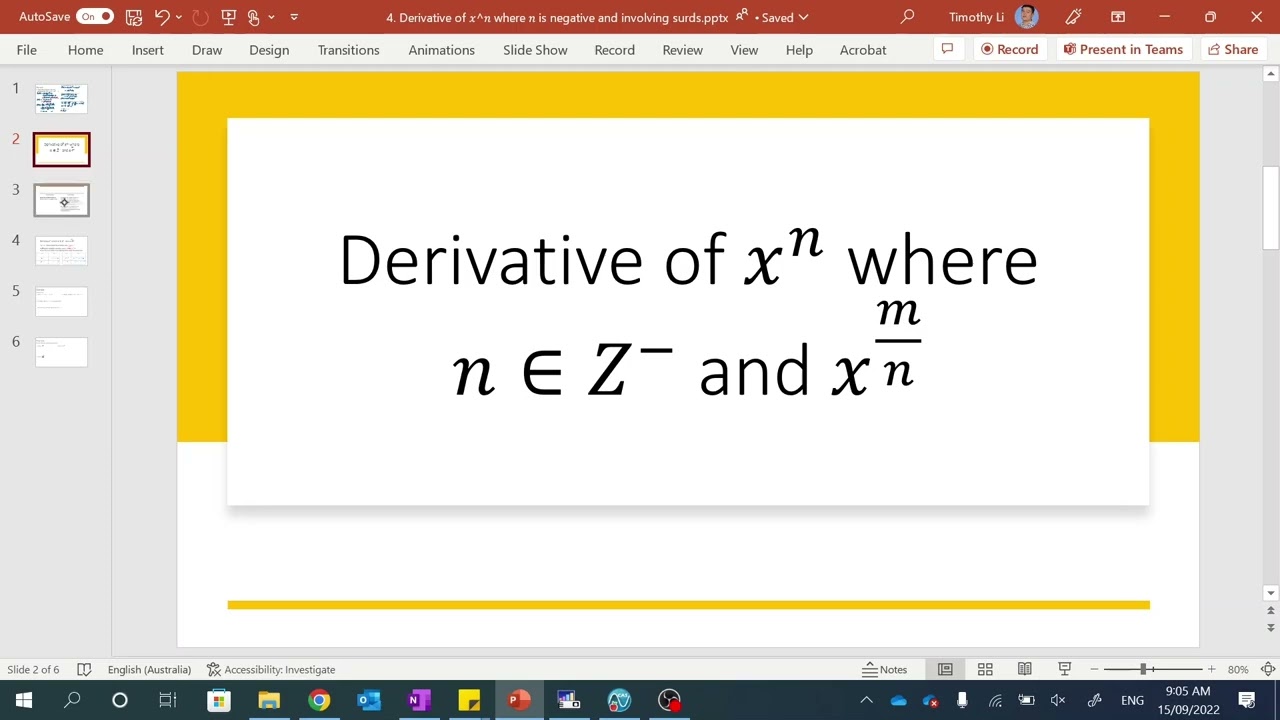
Task: Click the spell check book icon
Action: [x=84, y=670]
